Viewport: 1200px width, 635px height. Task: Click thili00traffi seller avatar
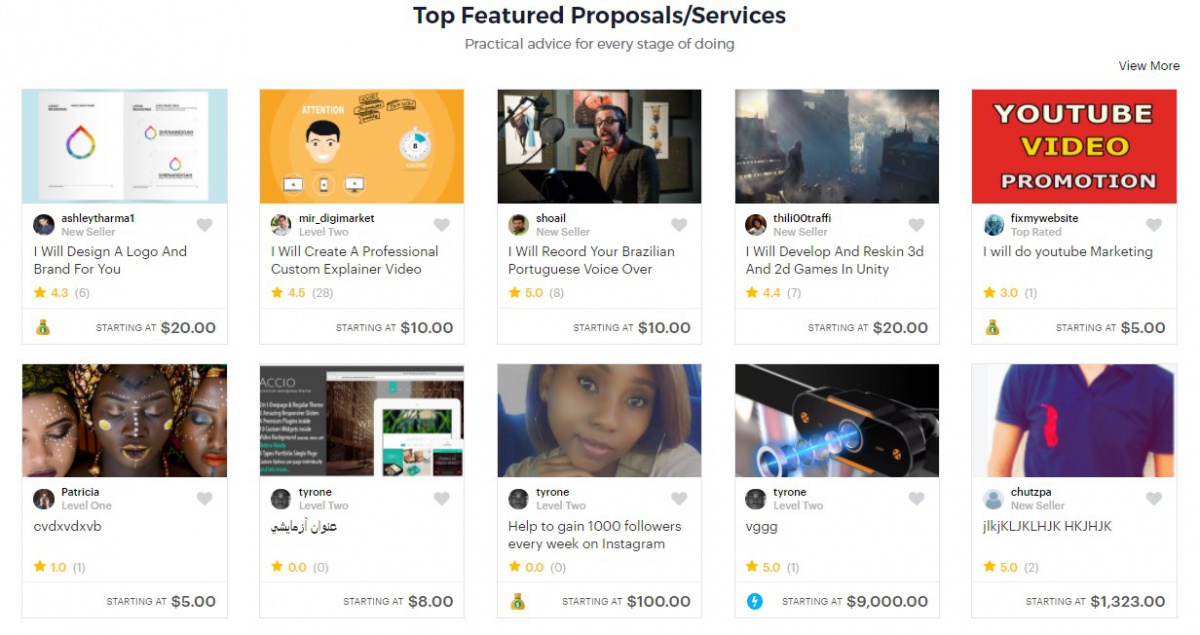point(756,225)
